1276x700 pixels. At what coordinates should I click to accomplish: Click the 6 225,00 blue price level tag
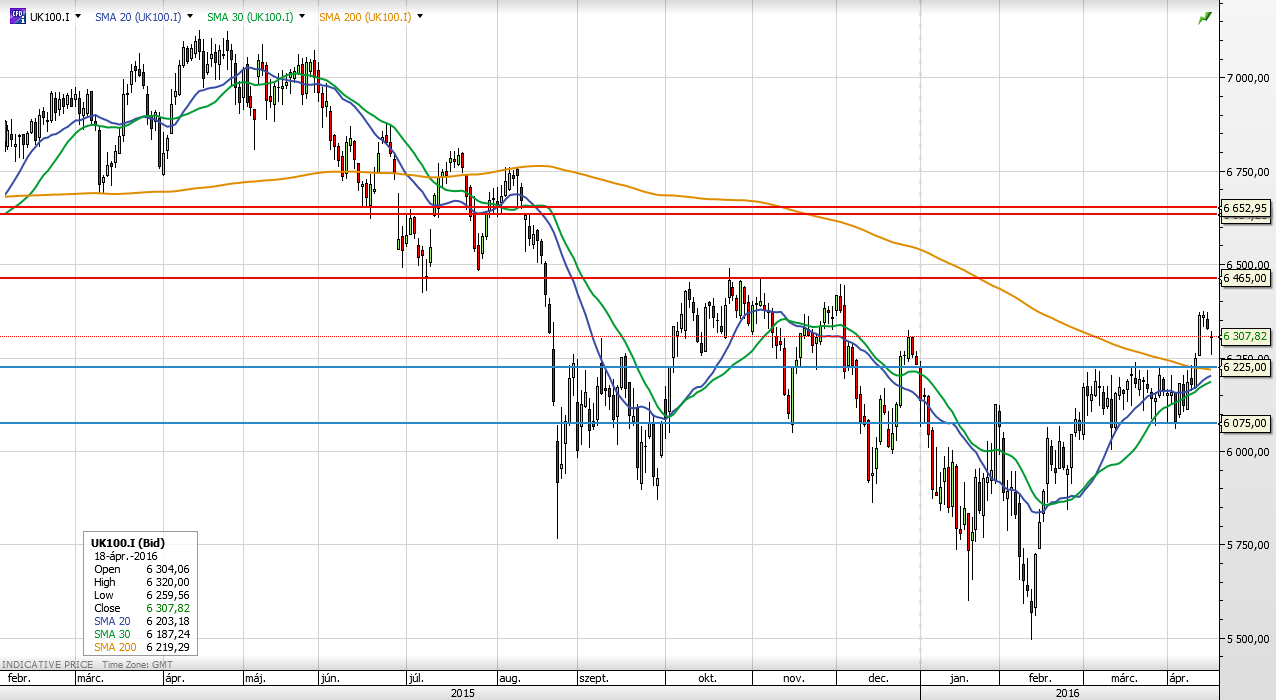point(1245,367)
